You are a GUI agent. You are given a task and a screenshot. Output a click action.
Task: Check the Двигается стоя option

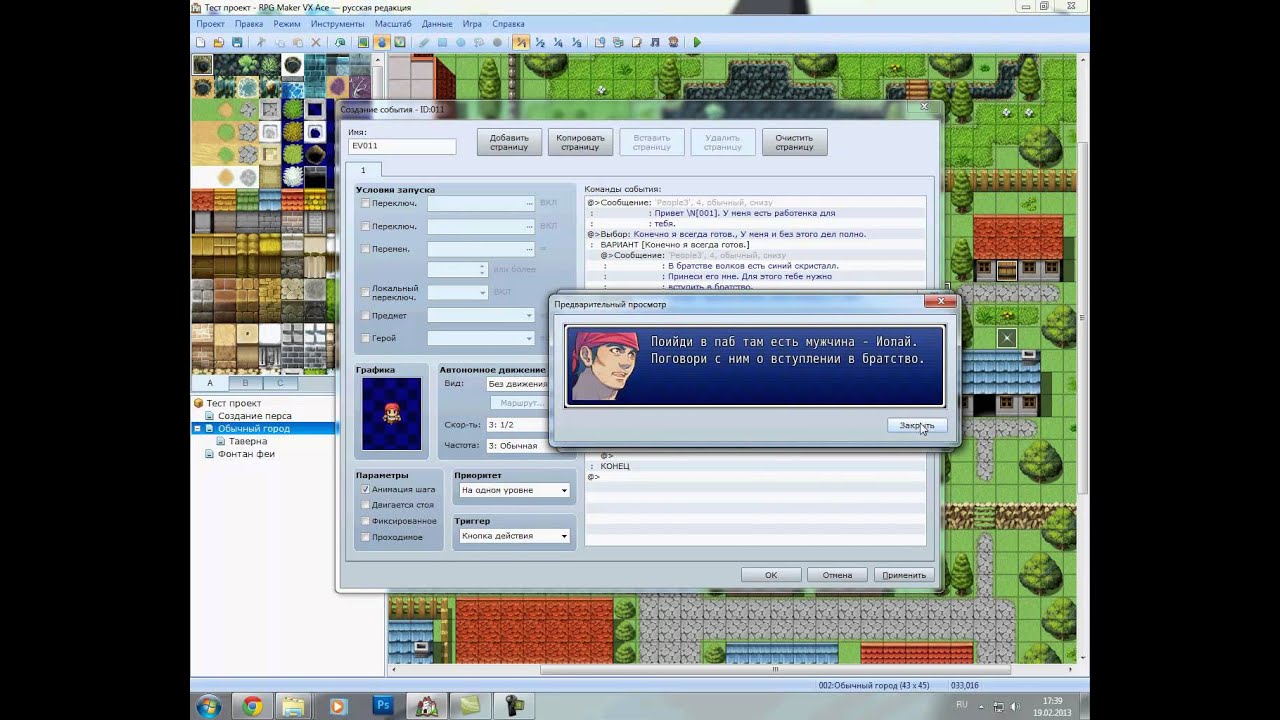365,505
